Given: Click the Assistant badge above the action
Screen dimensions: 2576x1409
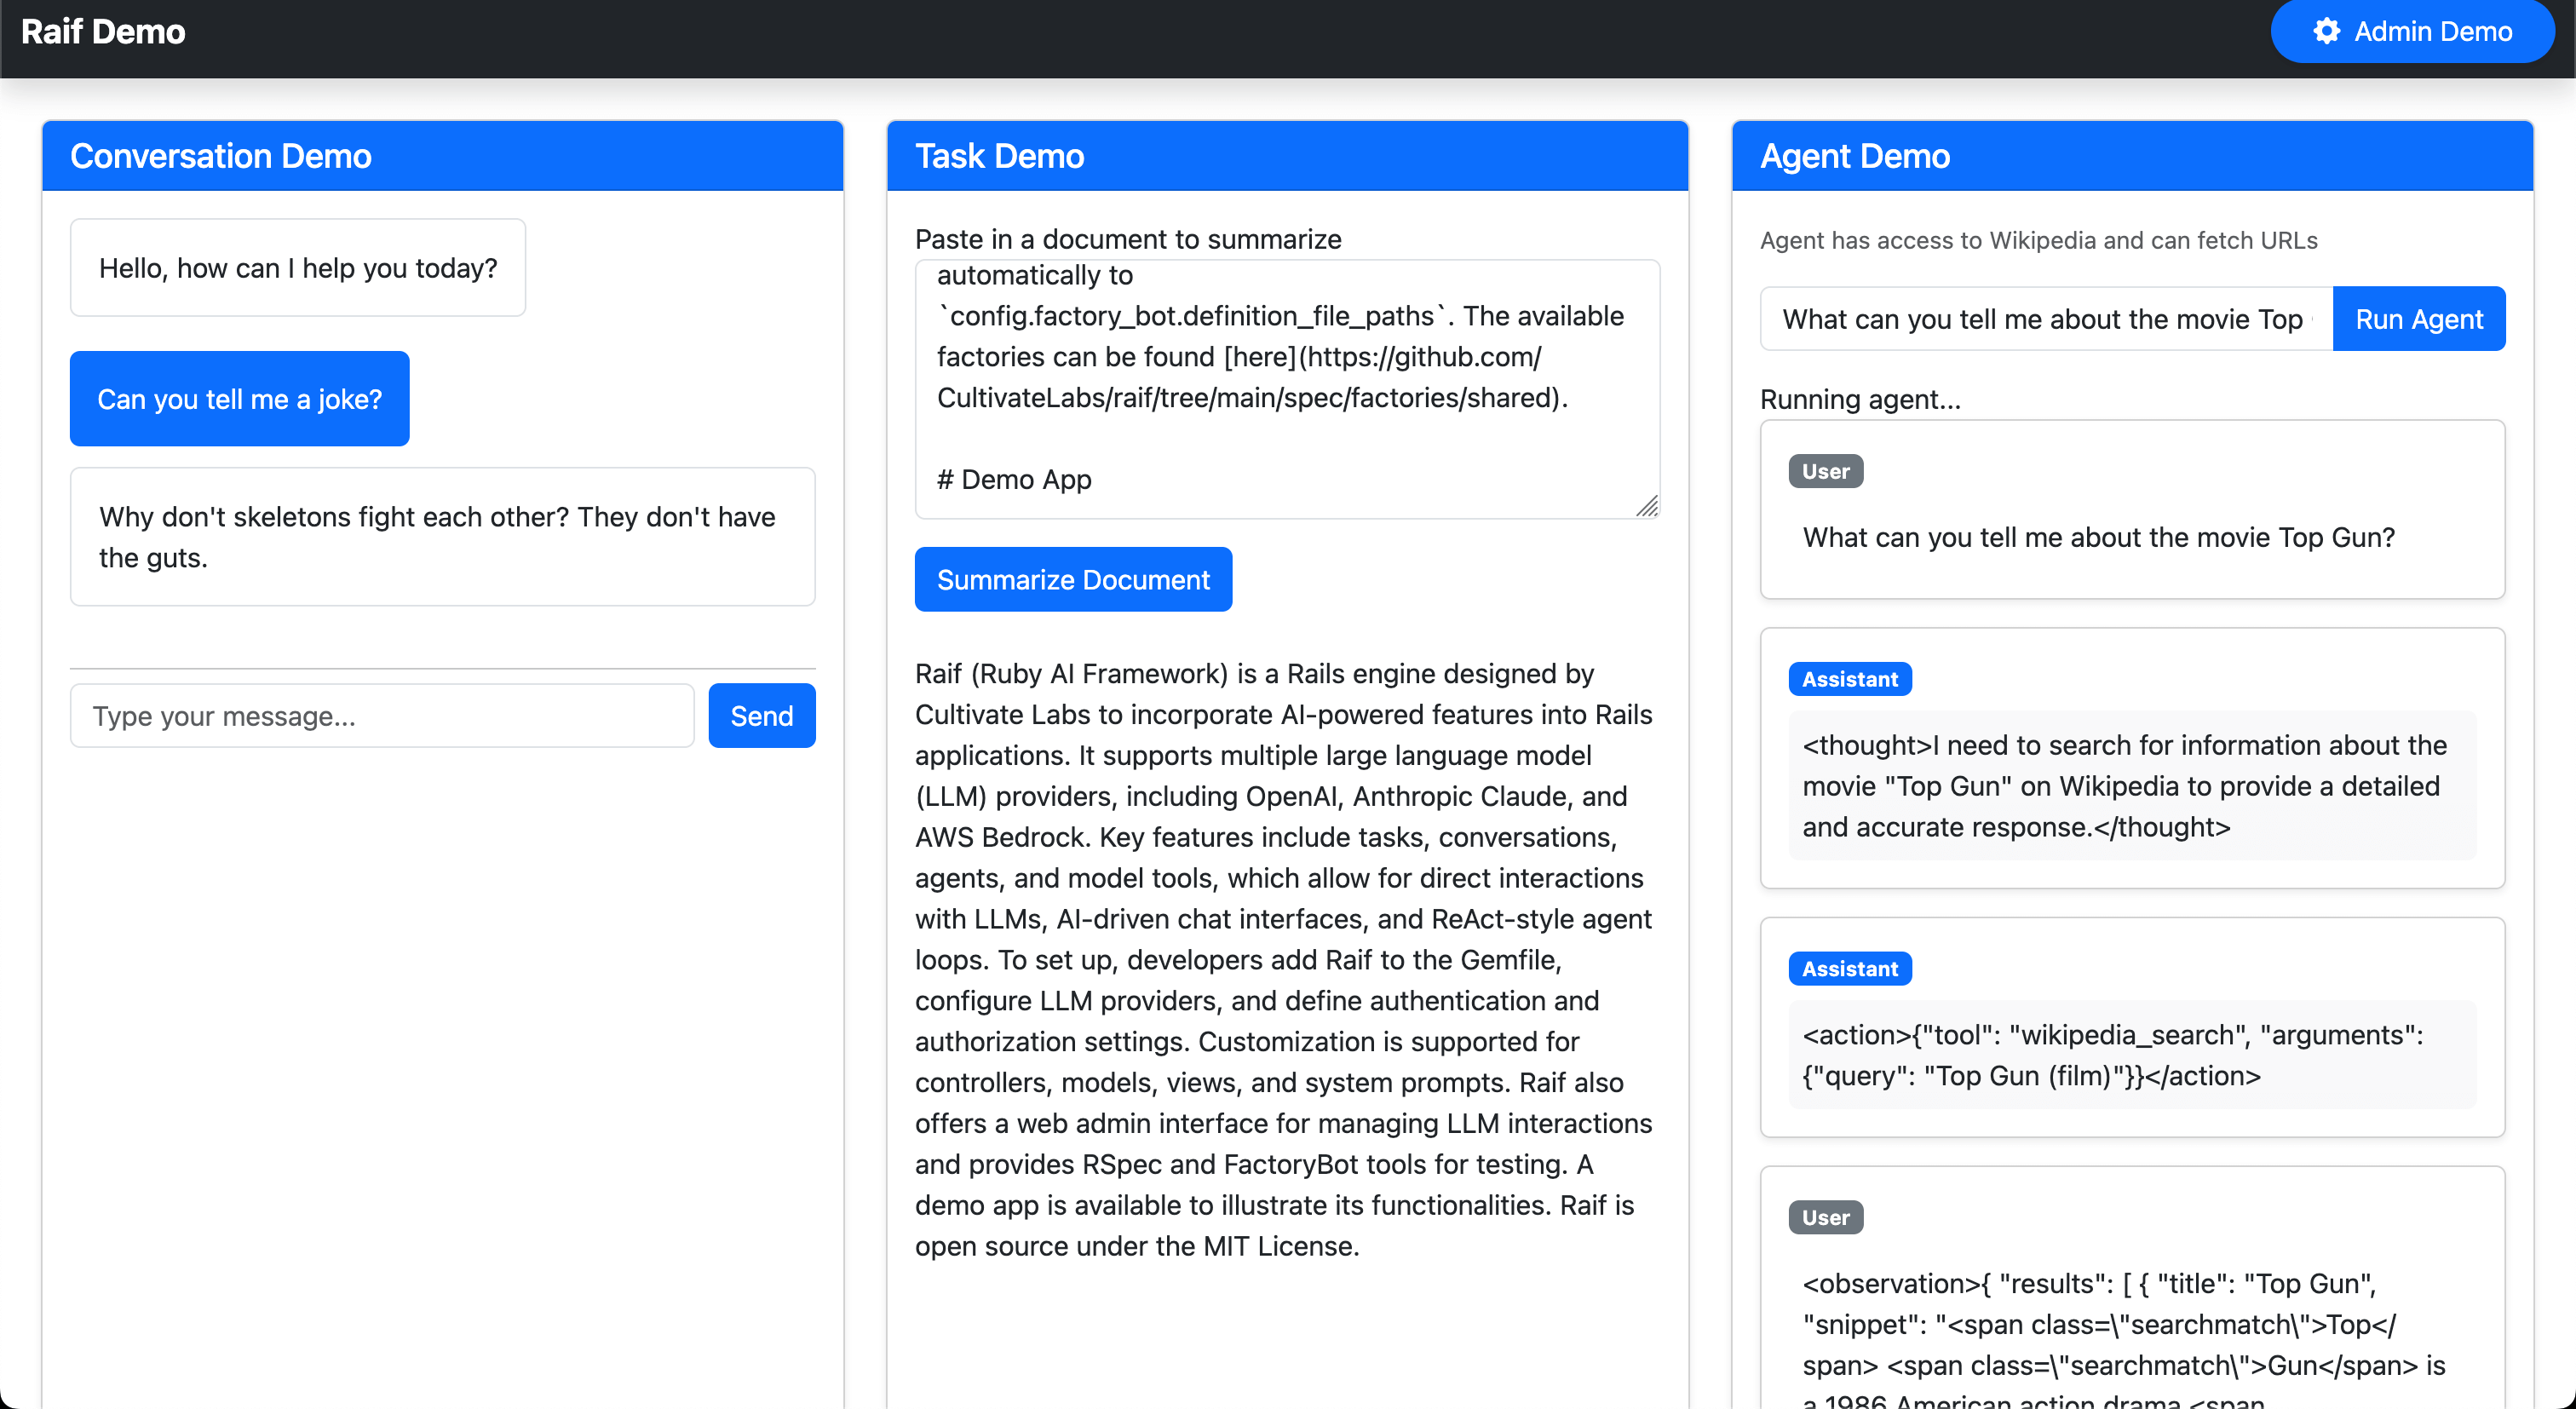Looking at the screenshot, I should (x=1849, y=968).
